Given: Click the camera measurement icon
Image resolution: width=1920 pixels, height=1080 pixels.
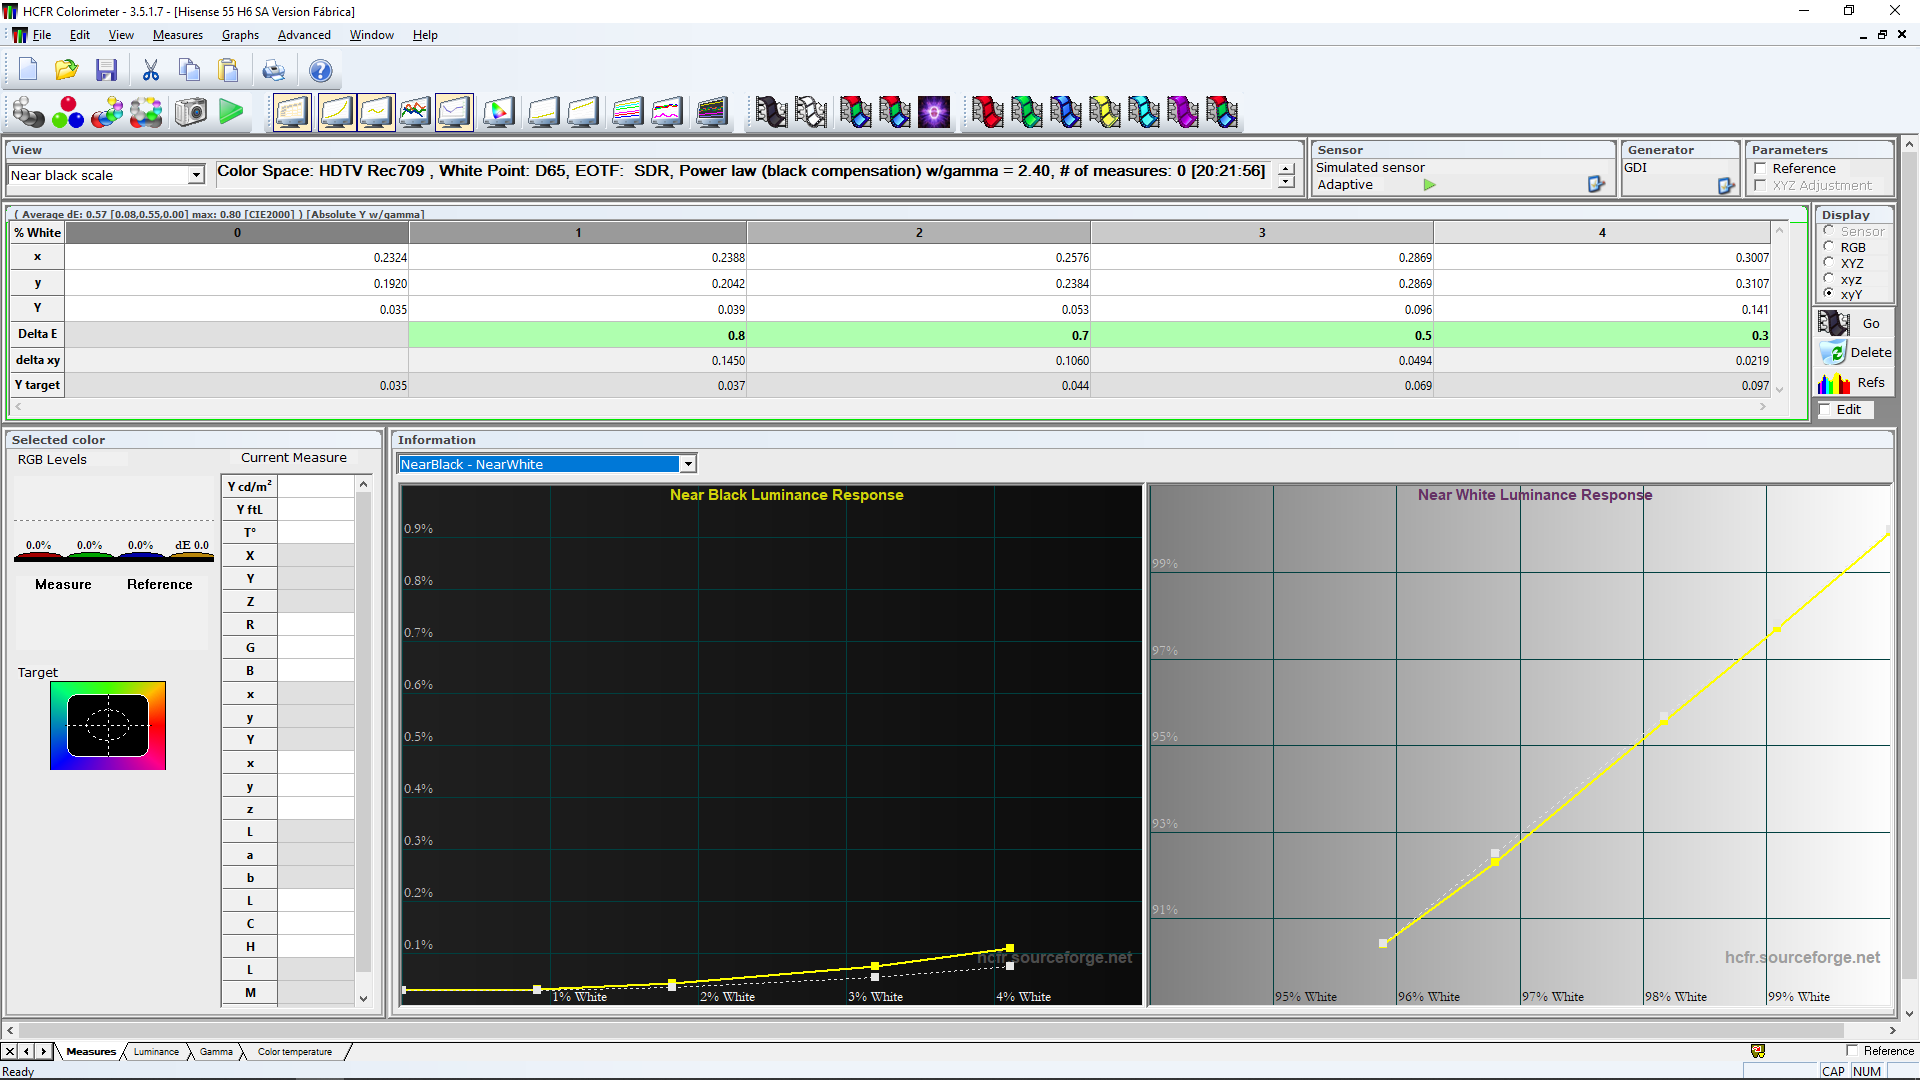Looking at the screenshot, I should (x=191, y=112).
